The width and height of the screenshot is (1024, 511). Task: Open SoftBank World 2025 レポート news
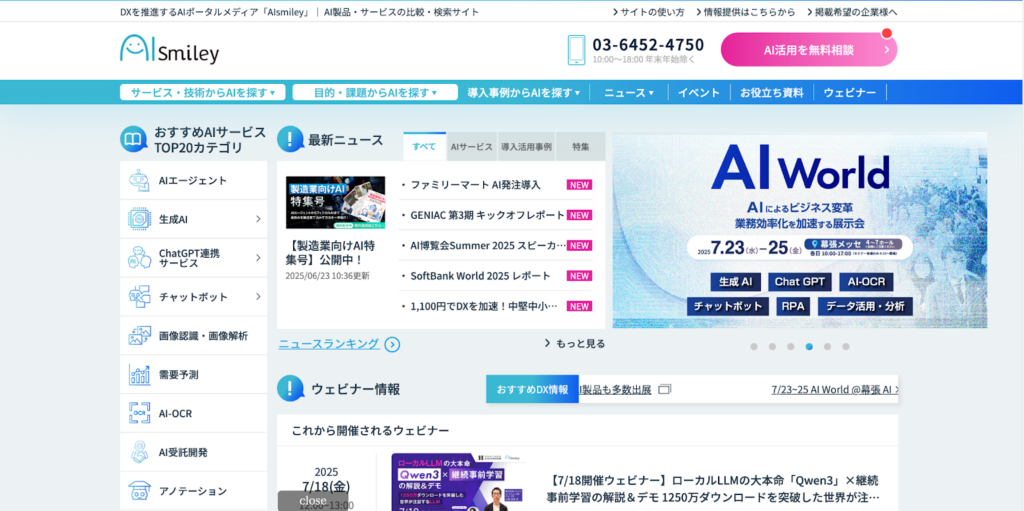(x=481, y=276)
